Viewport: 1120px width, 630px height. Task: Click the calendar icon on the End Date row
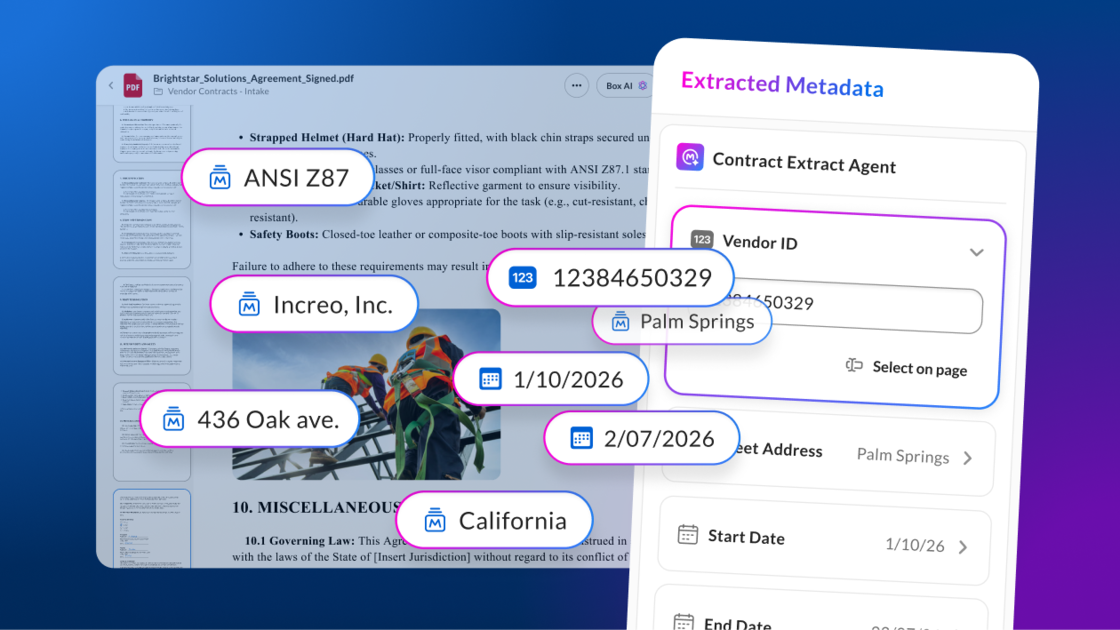pos(684,620)
